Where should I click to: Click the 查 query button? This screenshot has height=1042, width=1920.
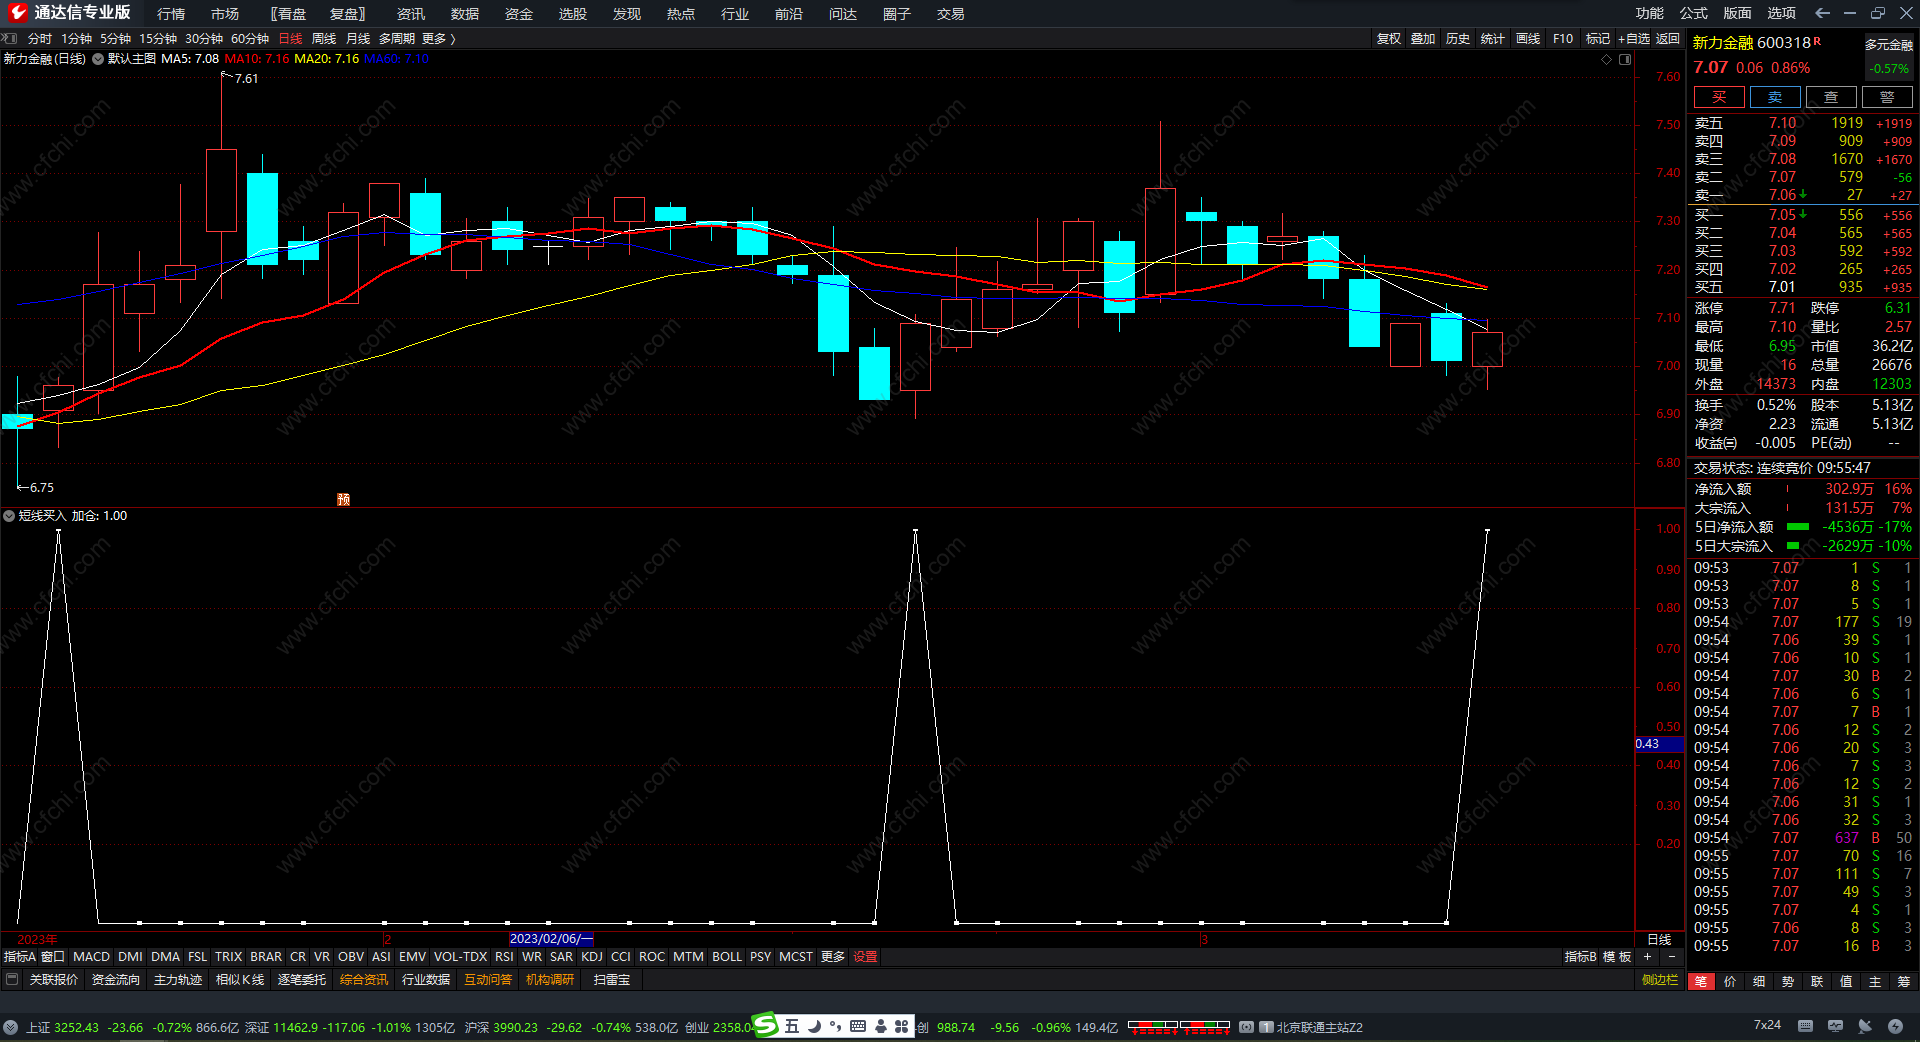pos(1831,97)
